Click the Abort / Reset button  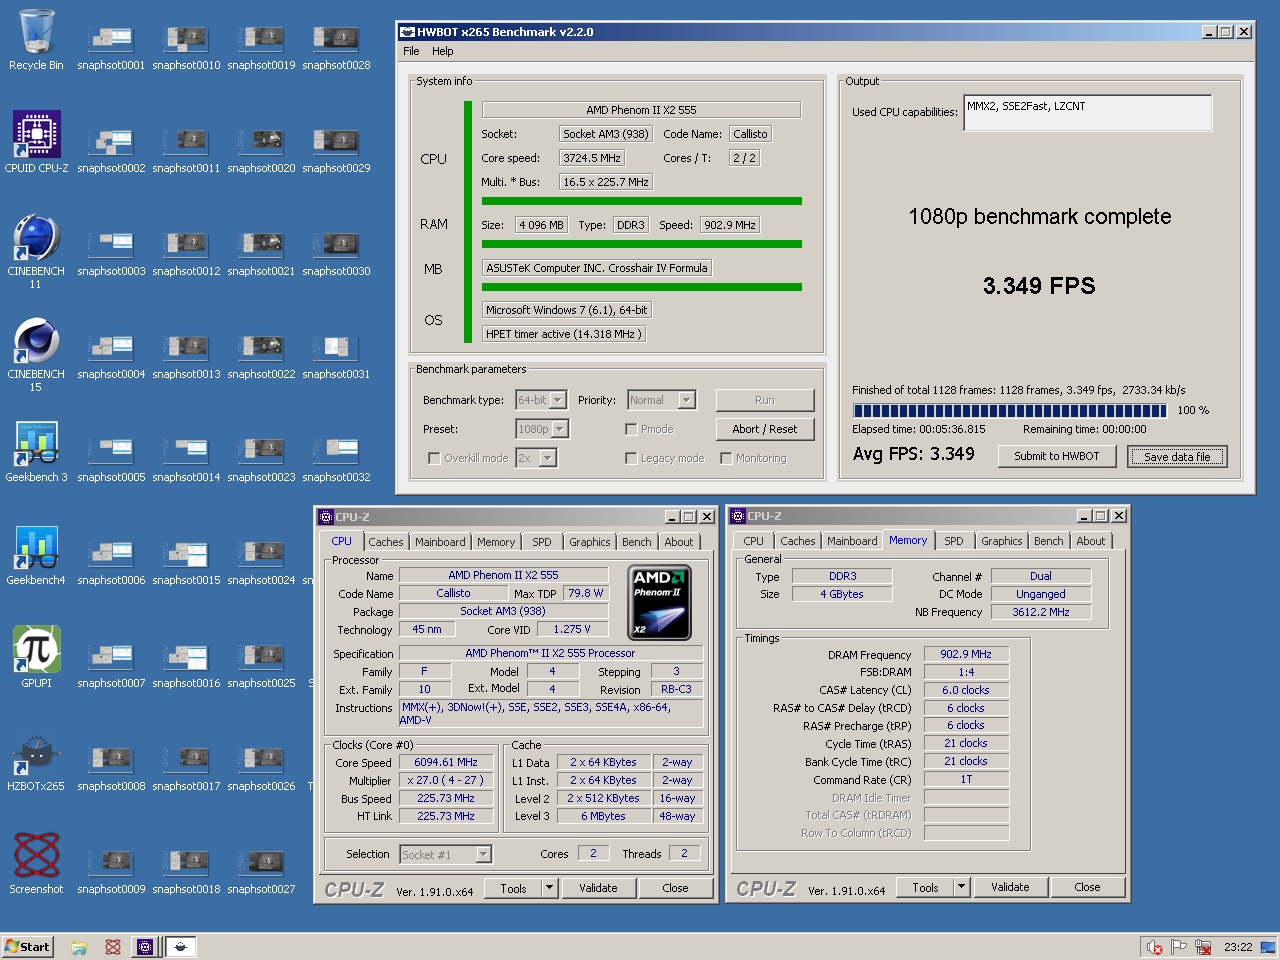coord(765,429)
